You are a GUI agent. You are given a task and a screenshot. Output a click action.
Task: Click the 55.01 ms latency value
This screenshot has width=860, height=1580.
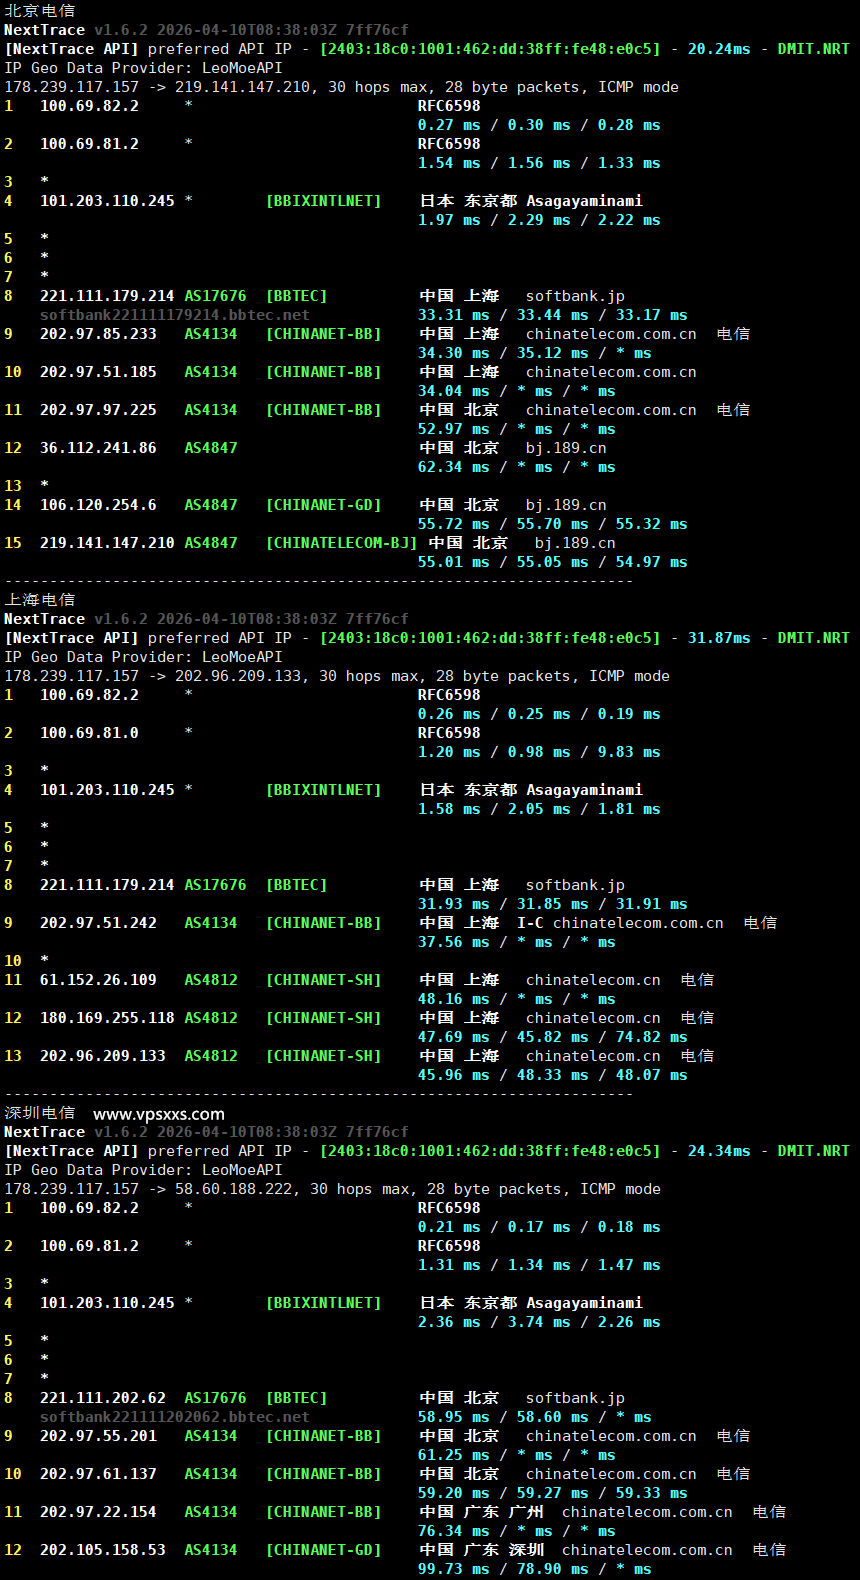click(x=454, y=562)
